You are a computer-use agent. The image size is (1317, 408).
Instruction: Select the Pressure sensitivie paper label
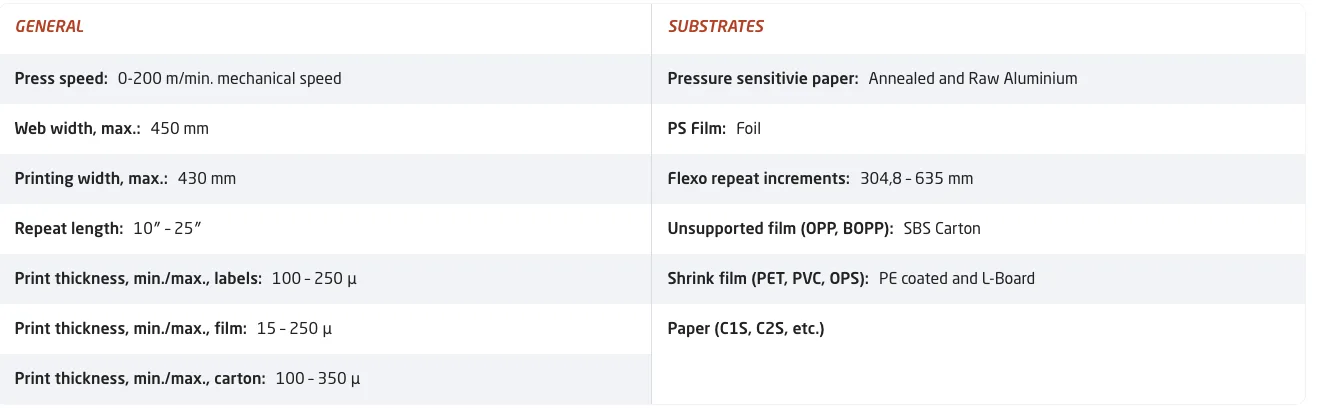click(x=763, y=78)
